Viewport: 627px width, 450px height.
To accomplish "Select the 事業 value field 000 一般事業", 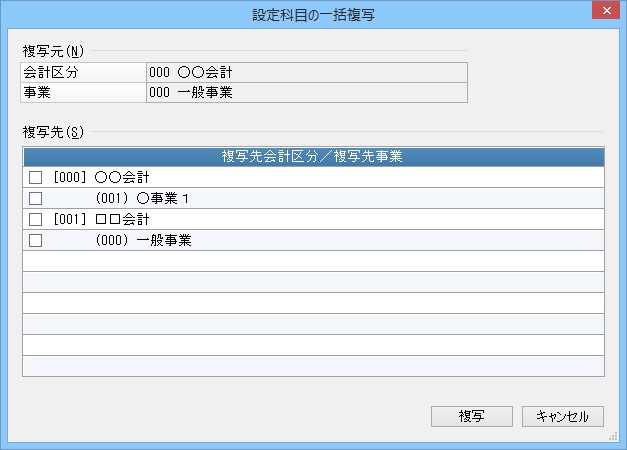I will tap(307, 93).
